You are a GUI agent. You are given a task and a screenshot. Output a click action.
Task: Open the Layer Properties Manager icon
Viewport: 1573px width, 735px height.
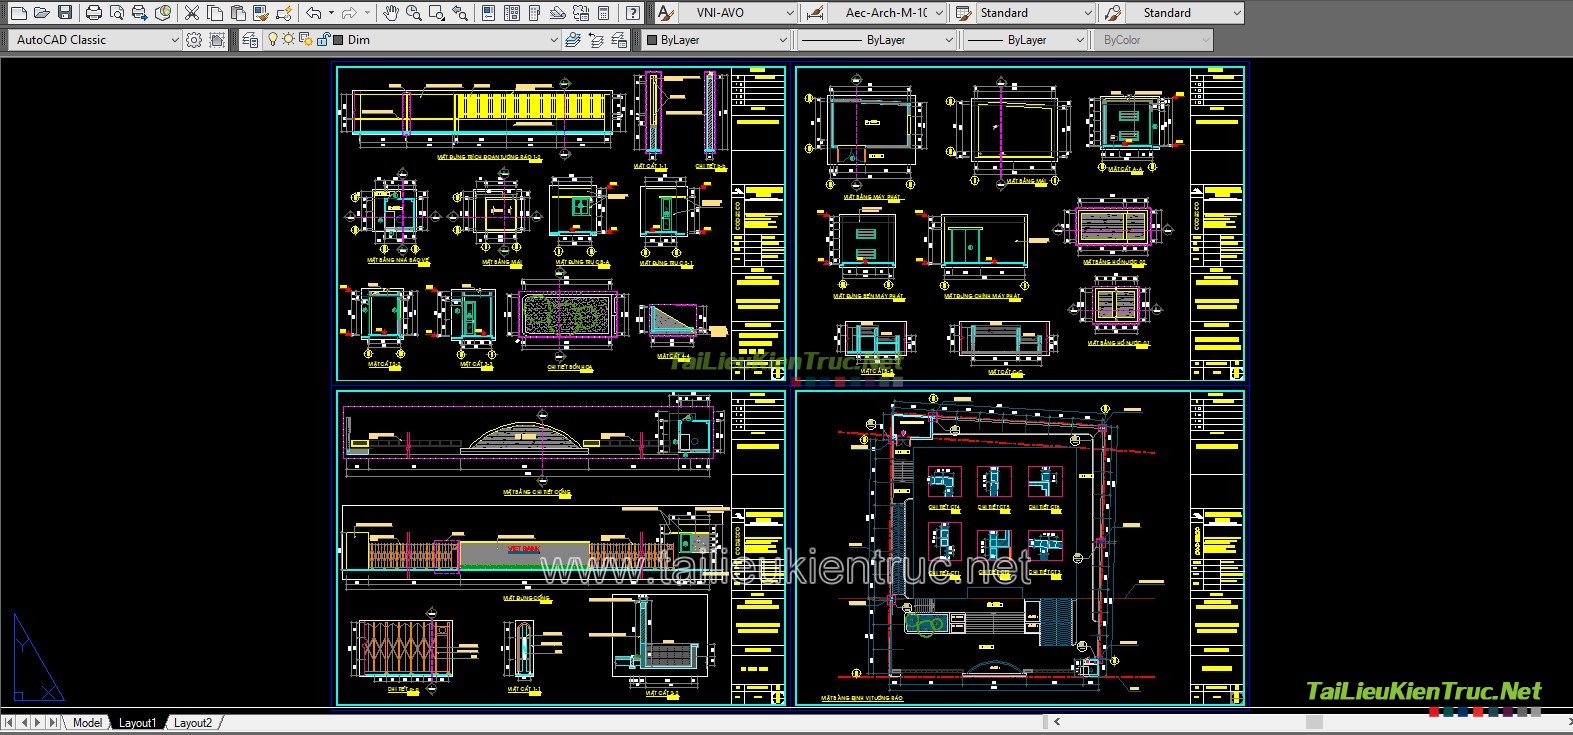[x=250, y=40]
